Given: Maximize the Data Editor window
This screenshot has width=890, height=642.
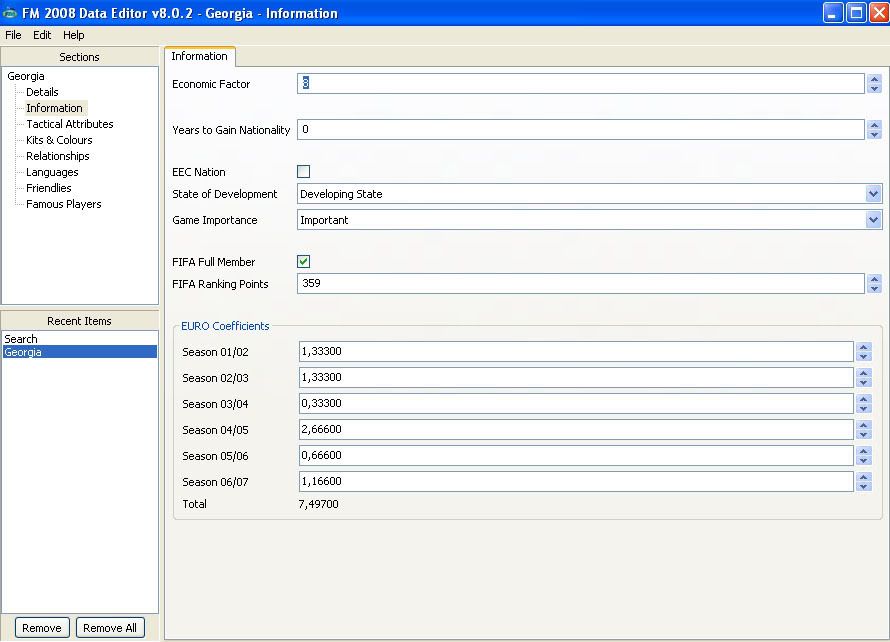Looking at the screenshot, I should click(x=856, y=12).
